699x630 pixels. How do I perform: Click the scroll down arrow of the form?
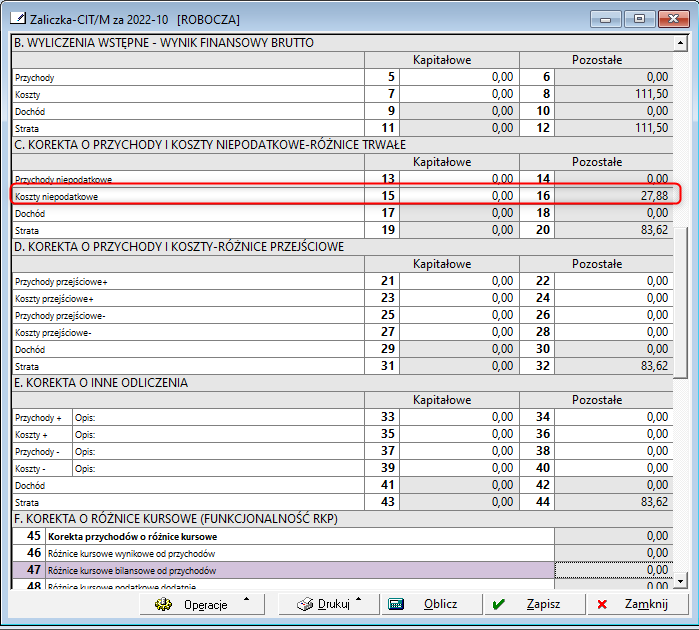680,581
